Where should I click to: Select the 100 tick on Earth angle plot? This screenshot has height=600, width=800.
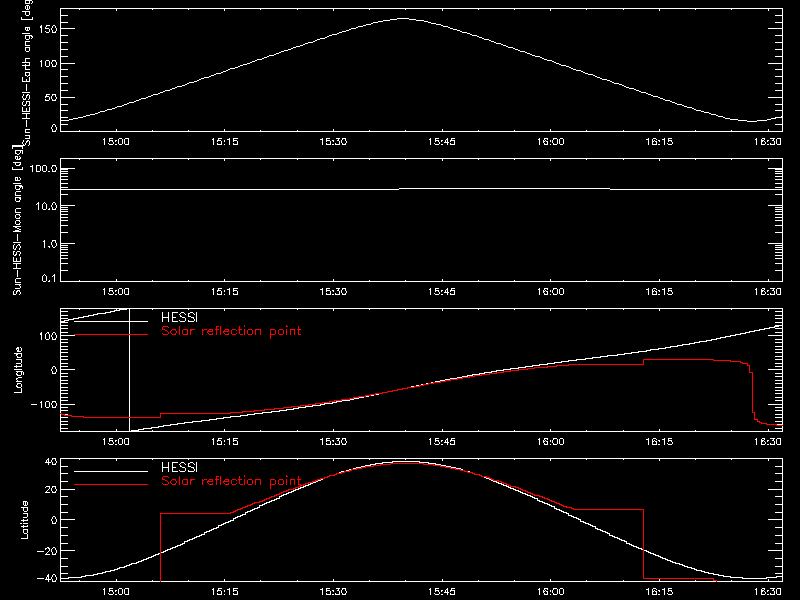pyautogui.click(x=48, y=64)
